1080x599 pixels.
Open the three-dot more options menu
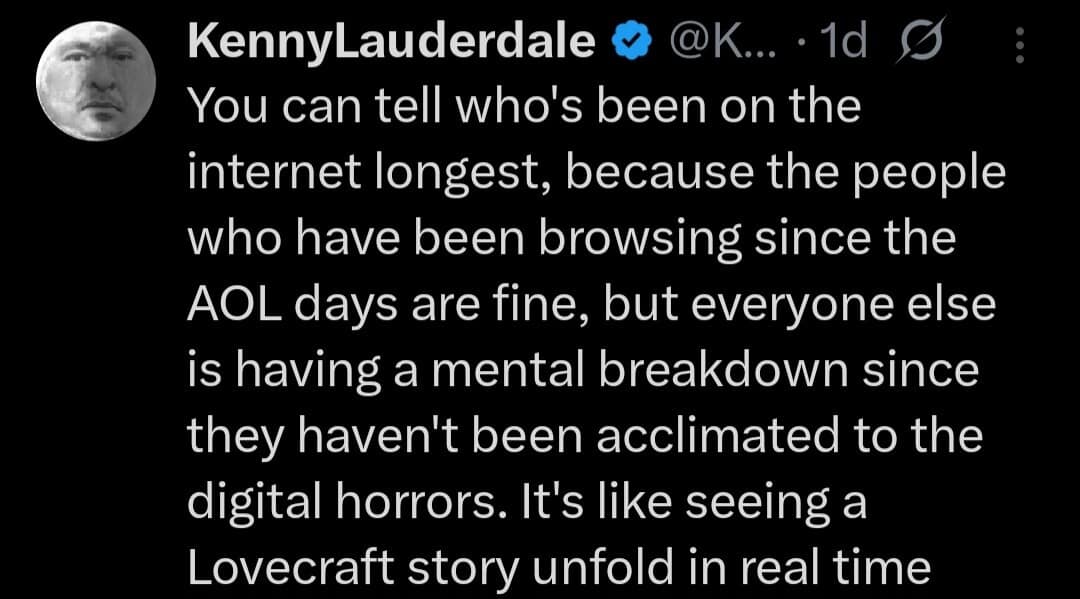click(1020, 45)
